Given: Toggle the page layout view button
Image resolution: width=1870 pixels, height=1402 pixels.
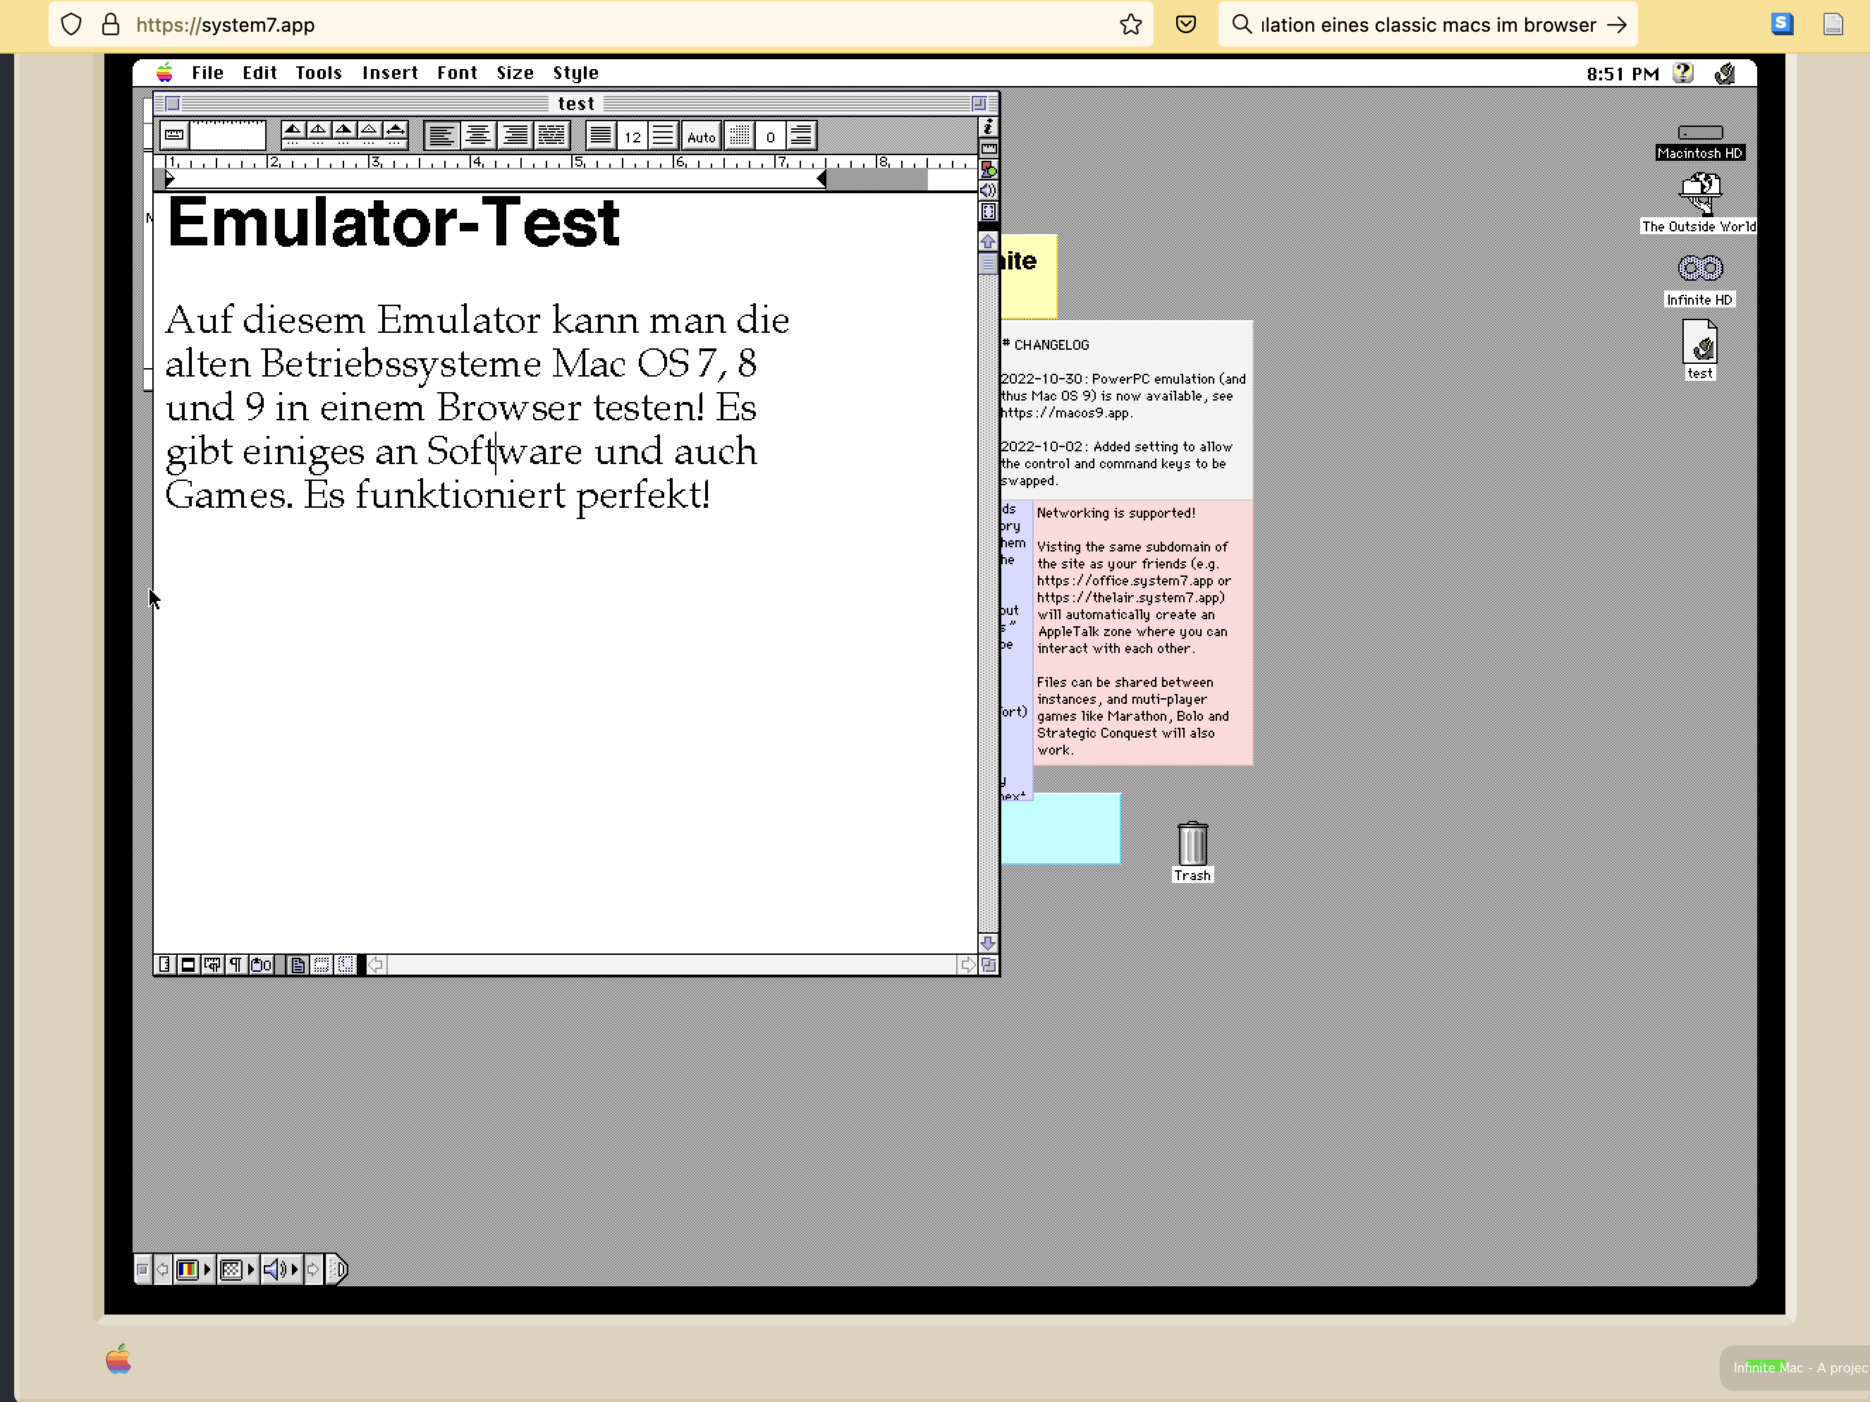Looking at the screenshot, I should click(298, 965).
